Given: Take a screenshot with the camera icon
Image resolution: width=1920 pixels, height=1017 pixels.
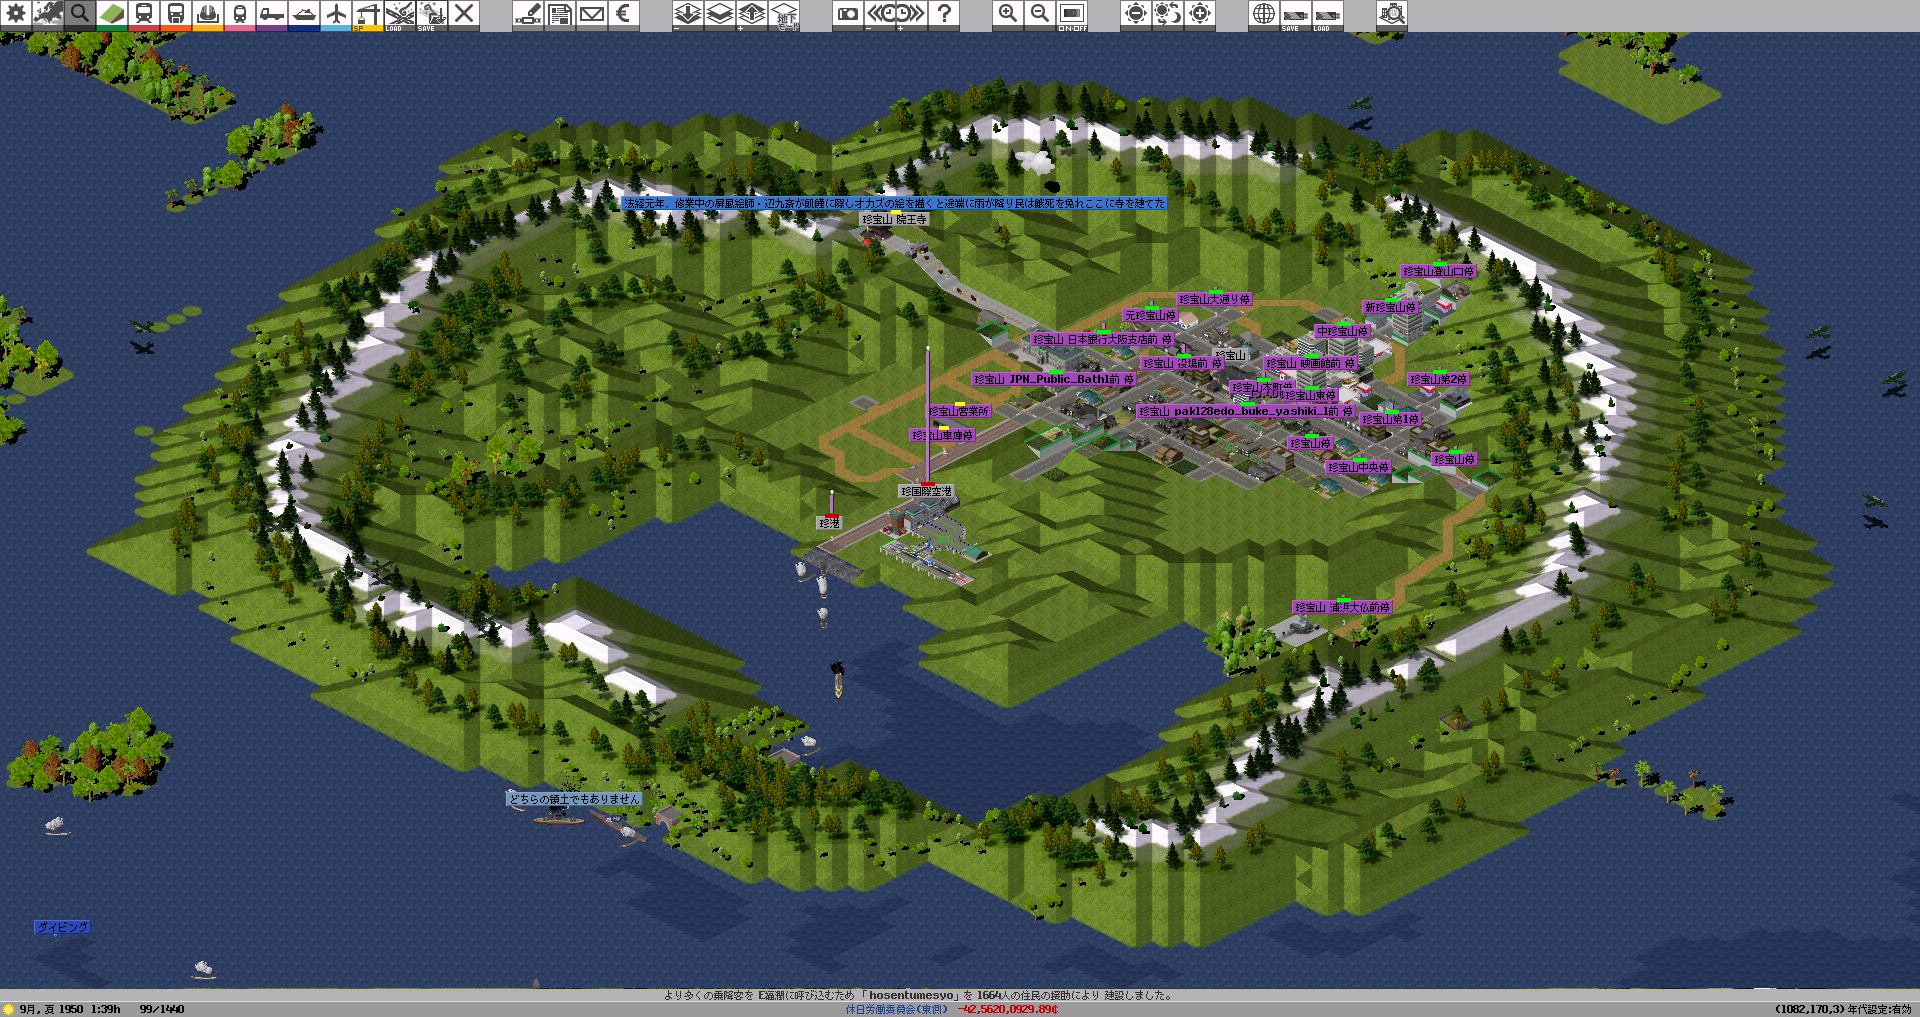Looking at the screenshot, I should click(848, 15).
